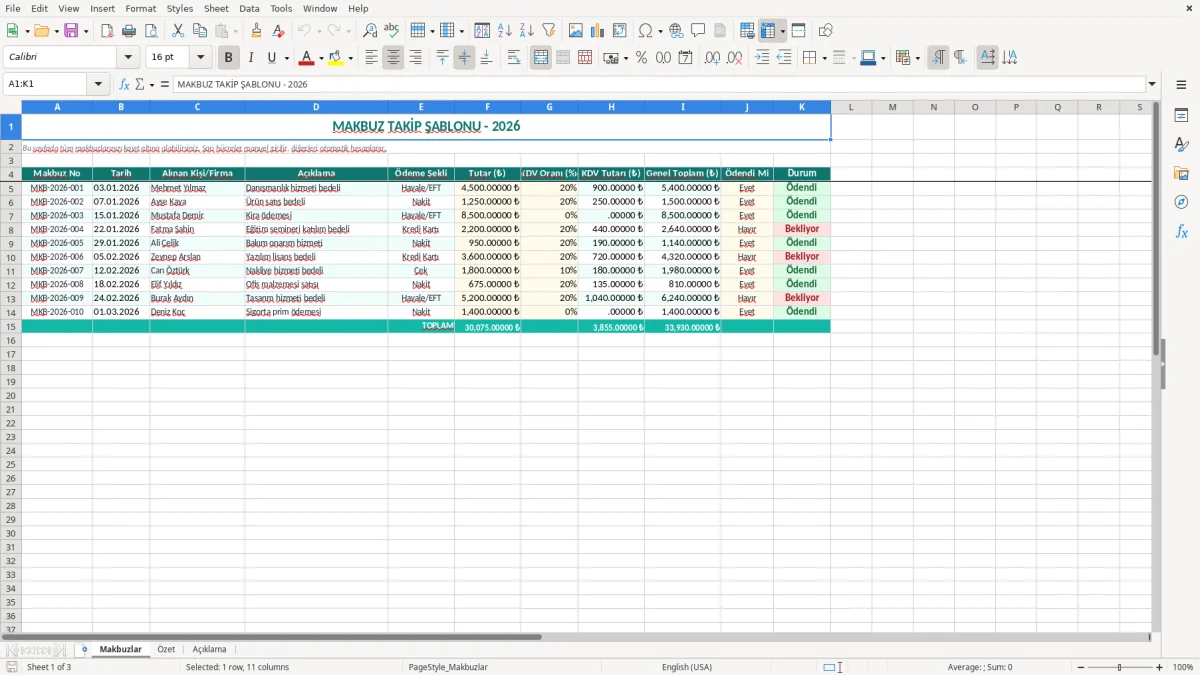The image size is (1200, 675).
Task: Select row header 15
Action: coord(11,326)
